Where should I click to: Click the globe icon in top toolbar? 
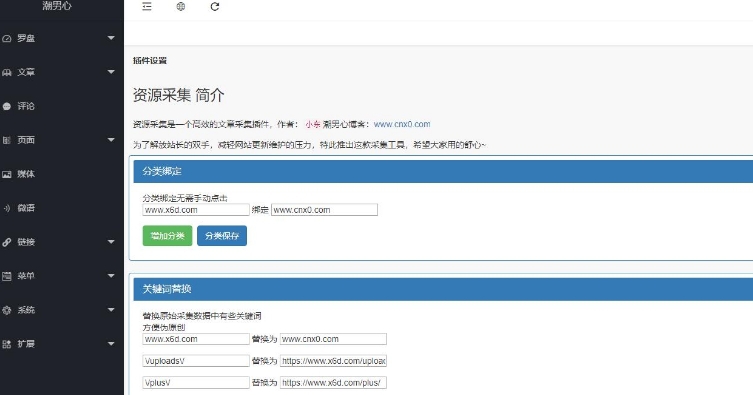coord(181,6)
